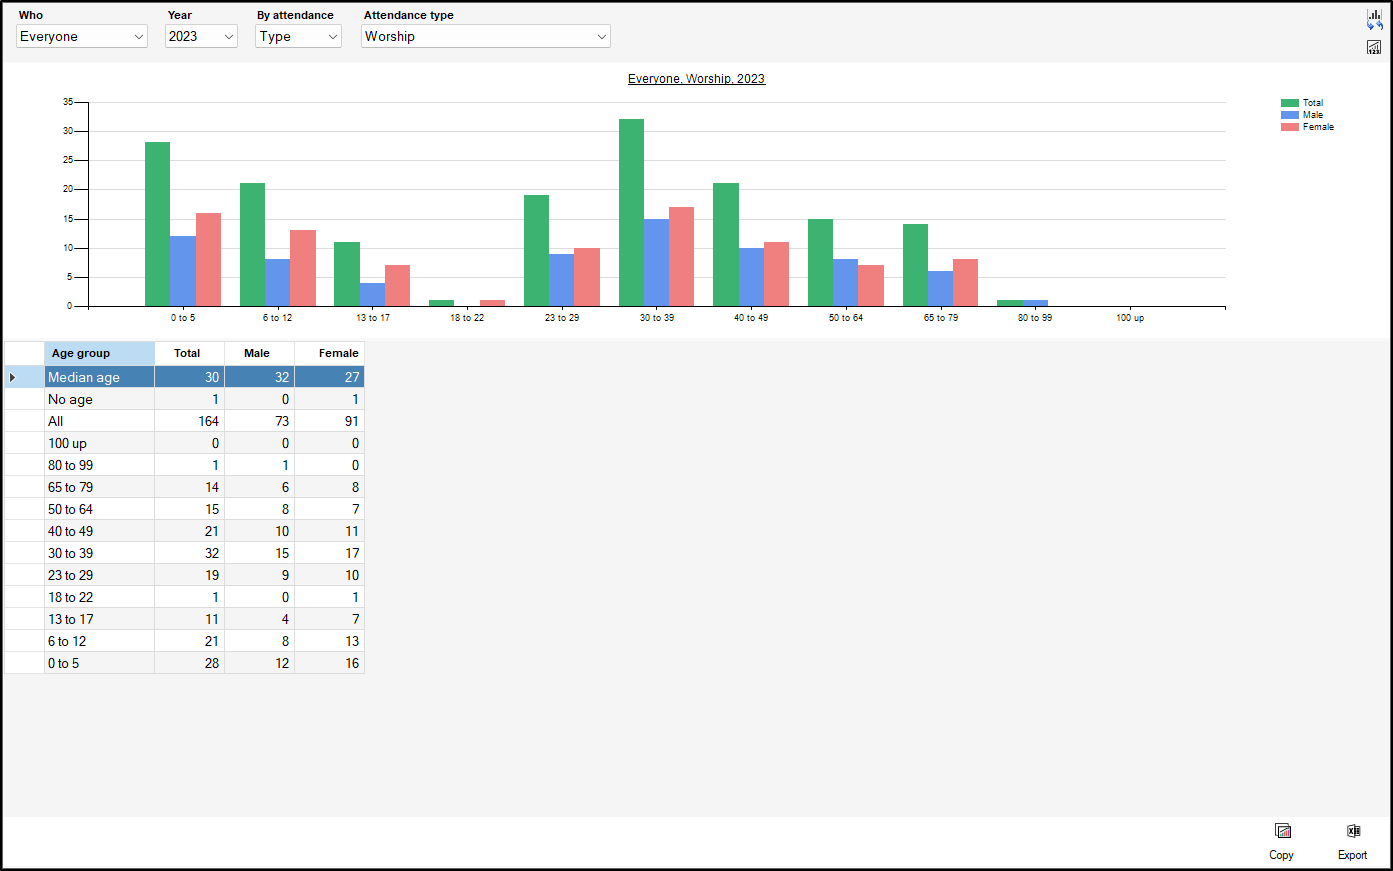Click the row pointer arrow beside Median age
1393x871 pixels.
12,377
